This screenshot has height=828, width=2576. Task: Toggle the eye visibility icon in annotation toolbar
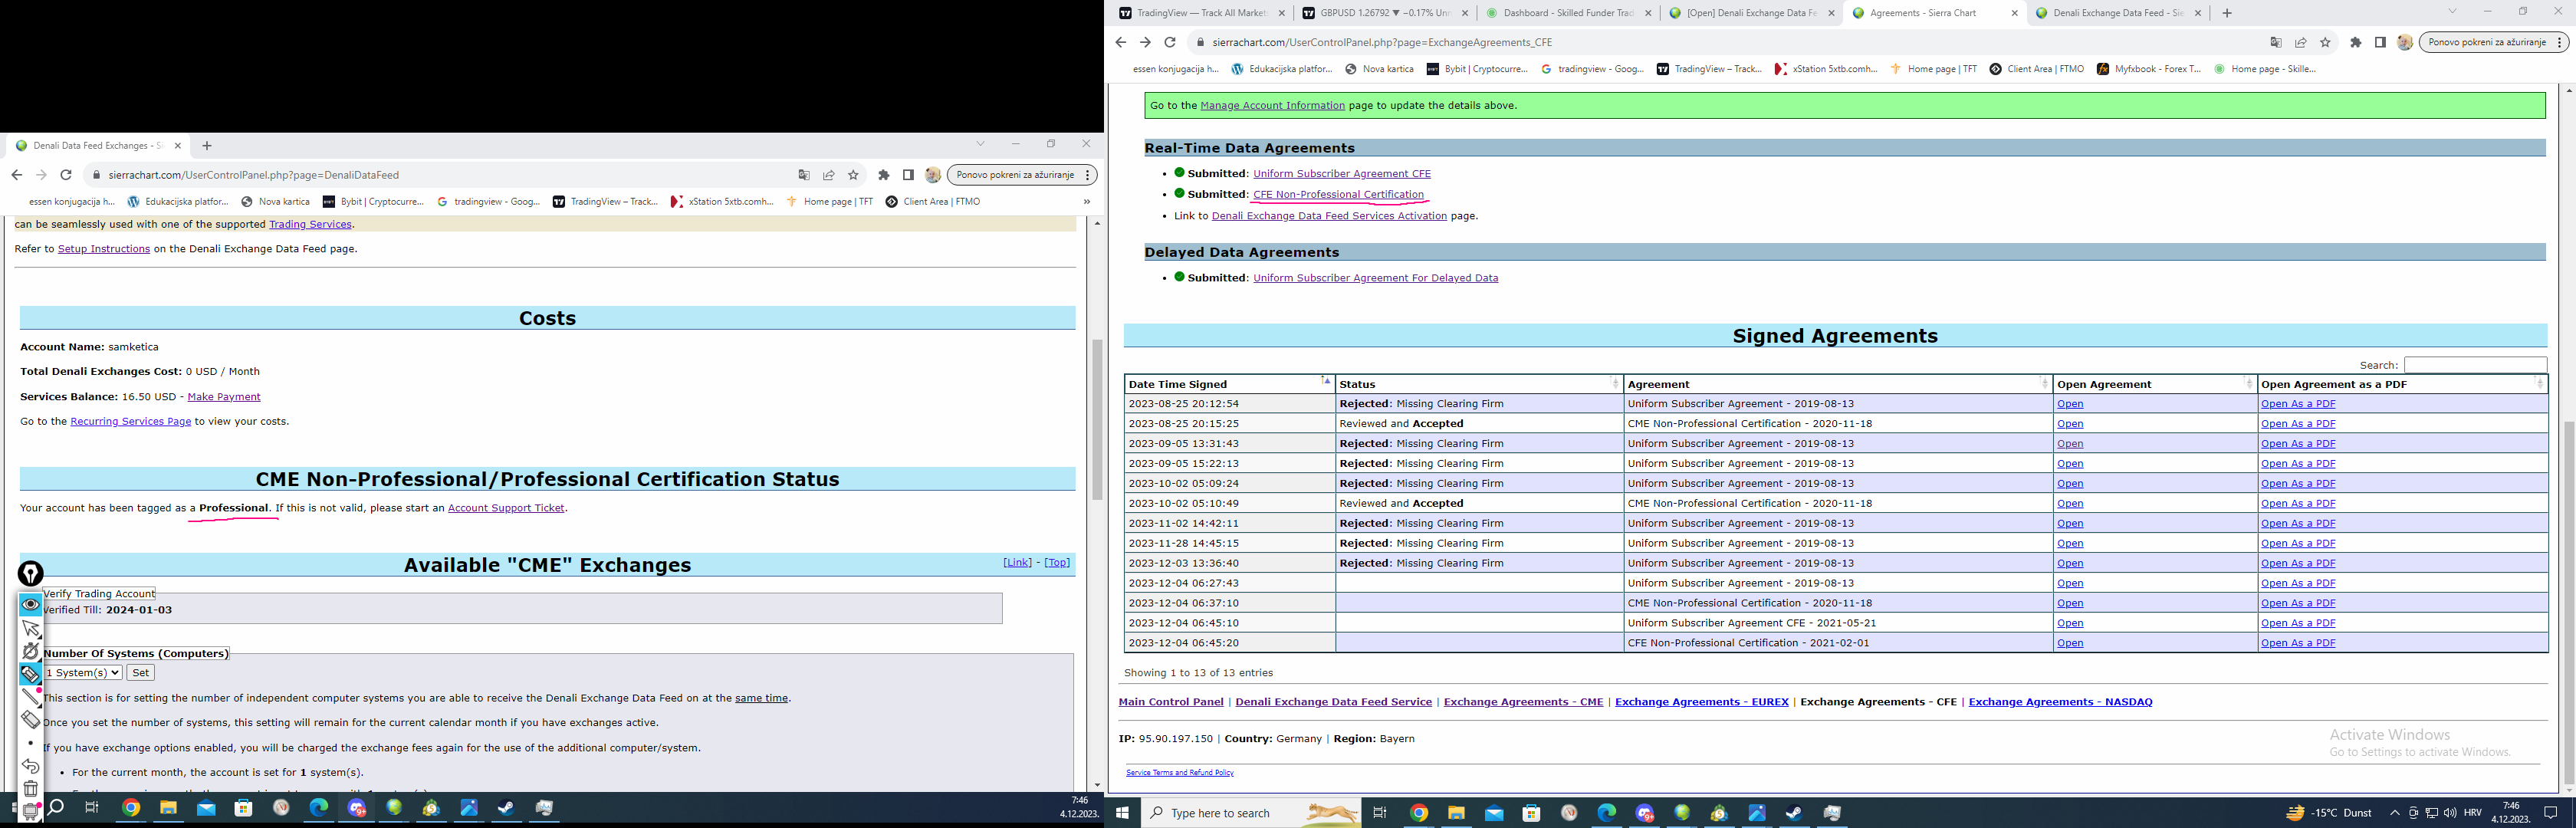point(31,604)
